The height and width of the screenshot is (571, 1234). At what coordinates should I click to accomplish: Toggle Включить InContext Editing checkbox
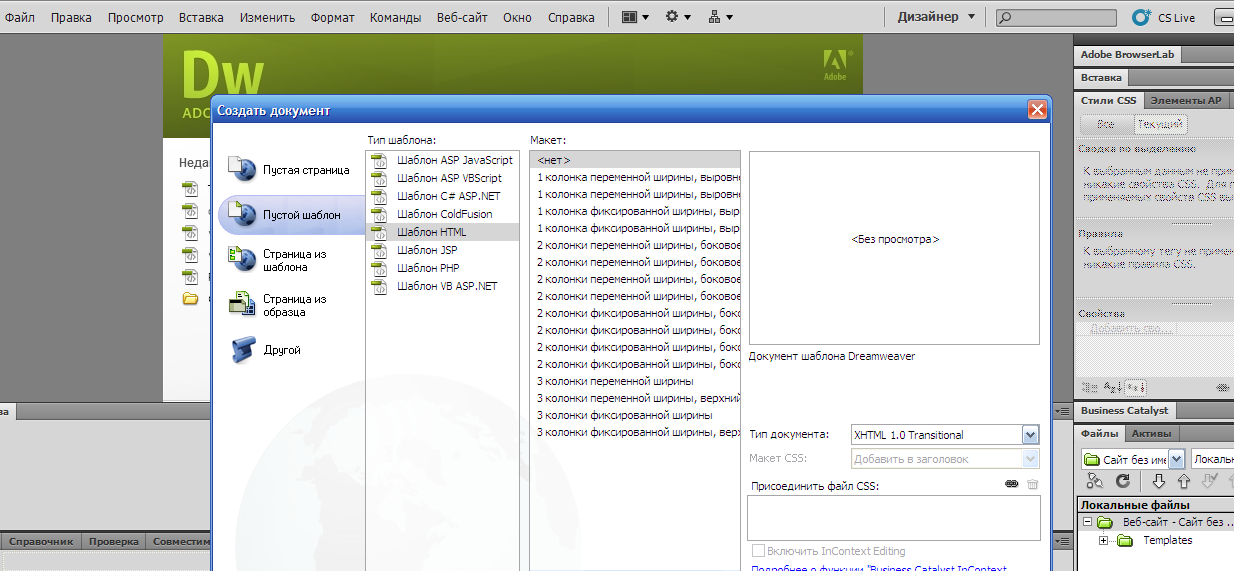coord(758,551)
